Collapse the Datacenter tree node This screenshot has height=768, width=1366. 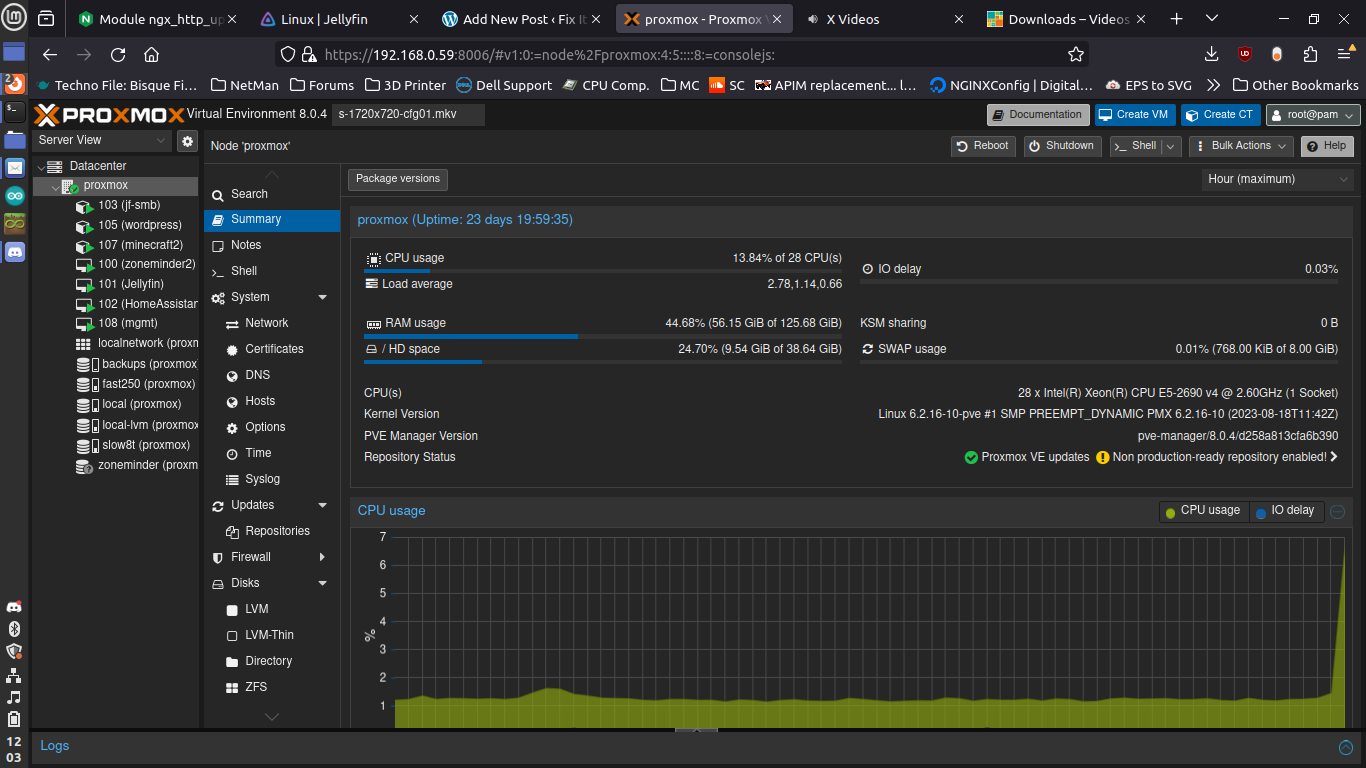[x=41, y=166]
